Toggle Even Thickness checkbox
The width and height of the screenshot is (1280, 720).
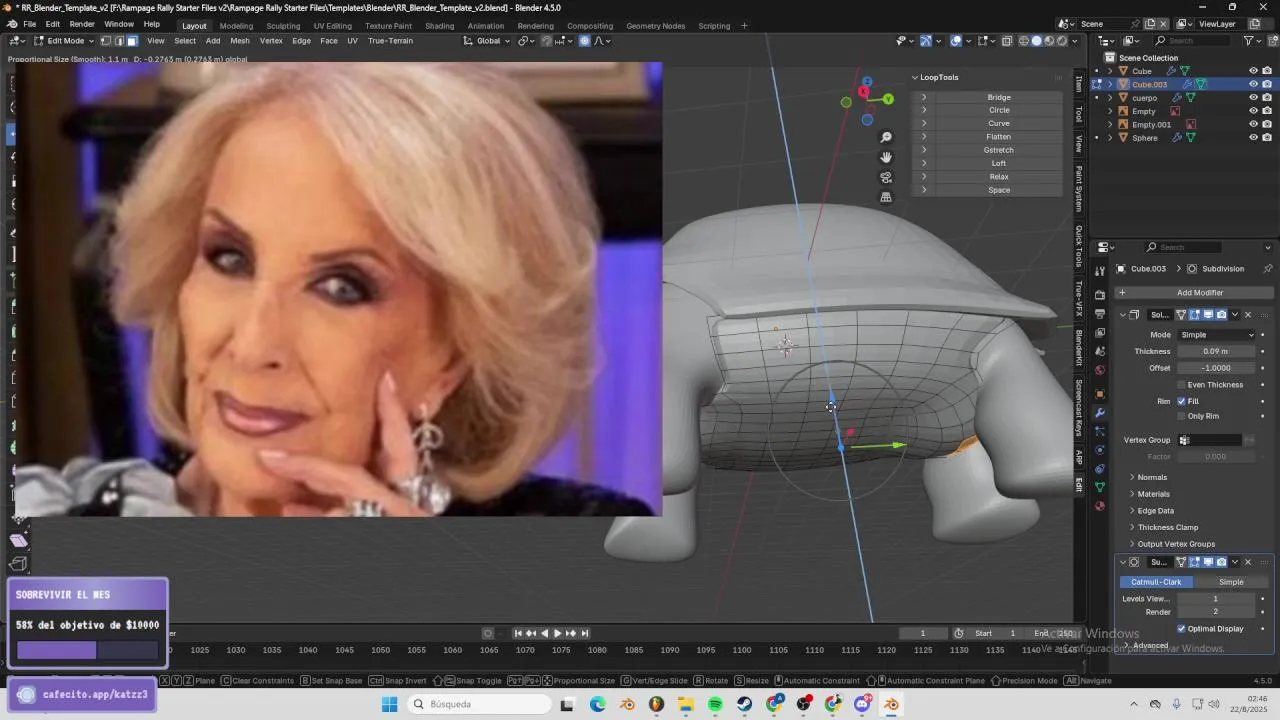click(x=1182, y=385)
